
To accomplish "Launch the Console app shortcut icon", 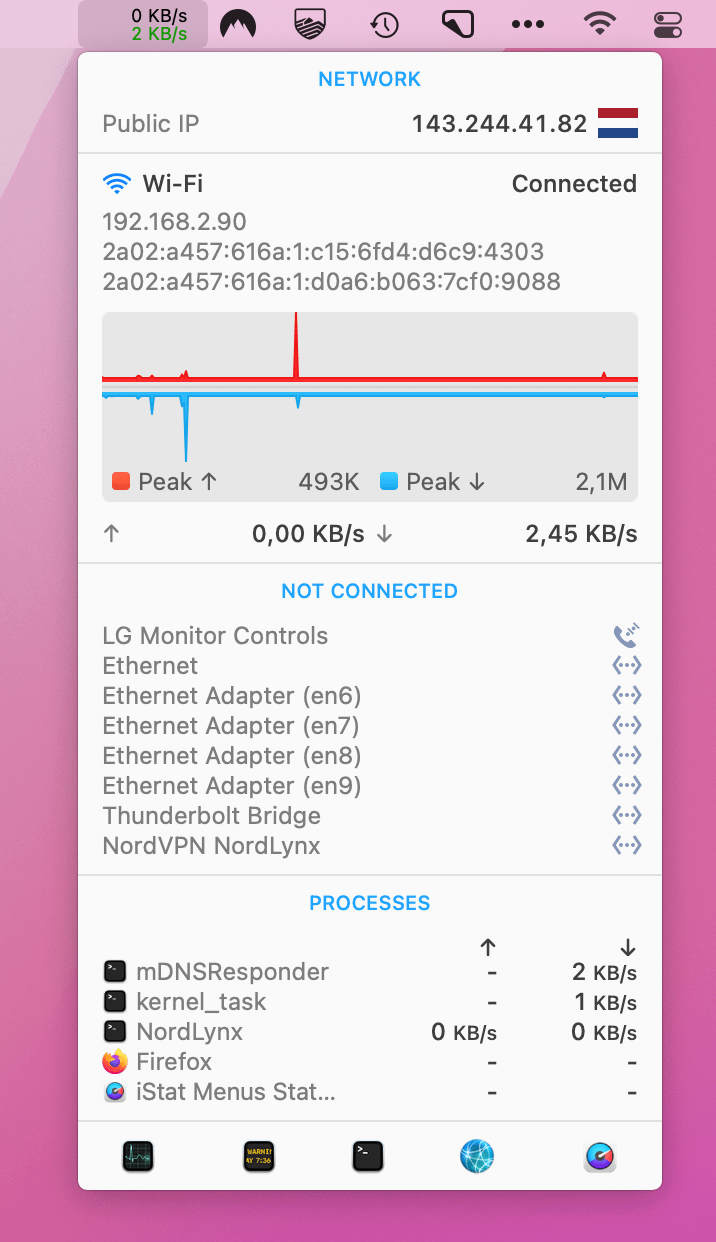I will click(x=259, y=1157).
